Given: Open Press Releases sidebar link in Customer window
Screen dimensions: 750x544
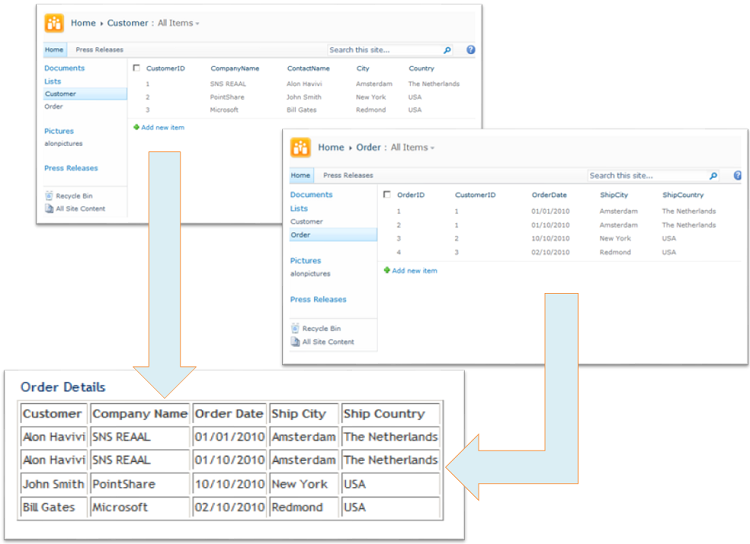Looking at the screenshot, I should (71, 168).
